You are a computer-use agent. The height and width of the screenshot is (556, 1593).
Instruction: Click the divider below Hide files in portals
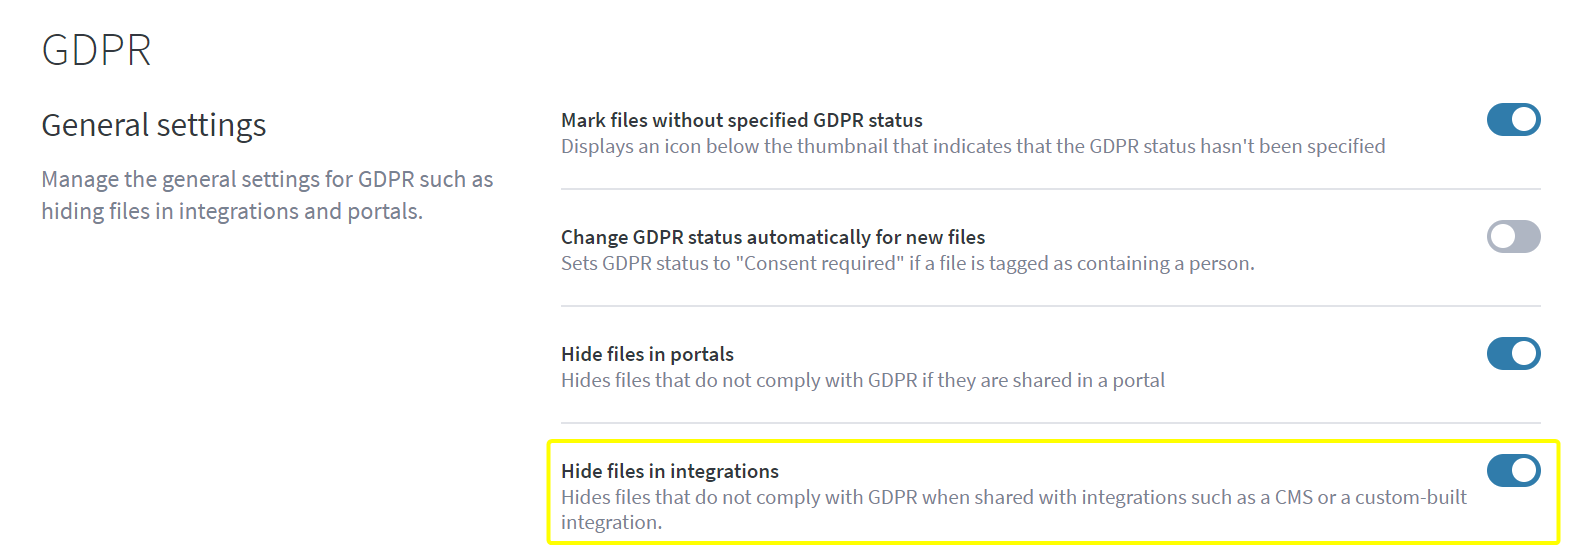(1050, 423)
